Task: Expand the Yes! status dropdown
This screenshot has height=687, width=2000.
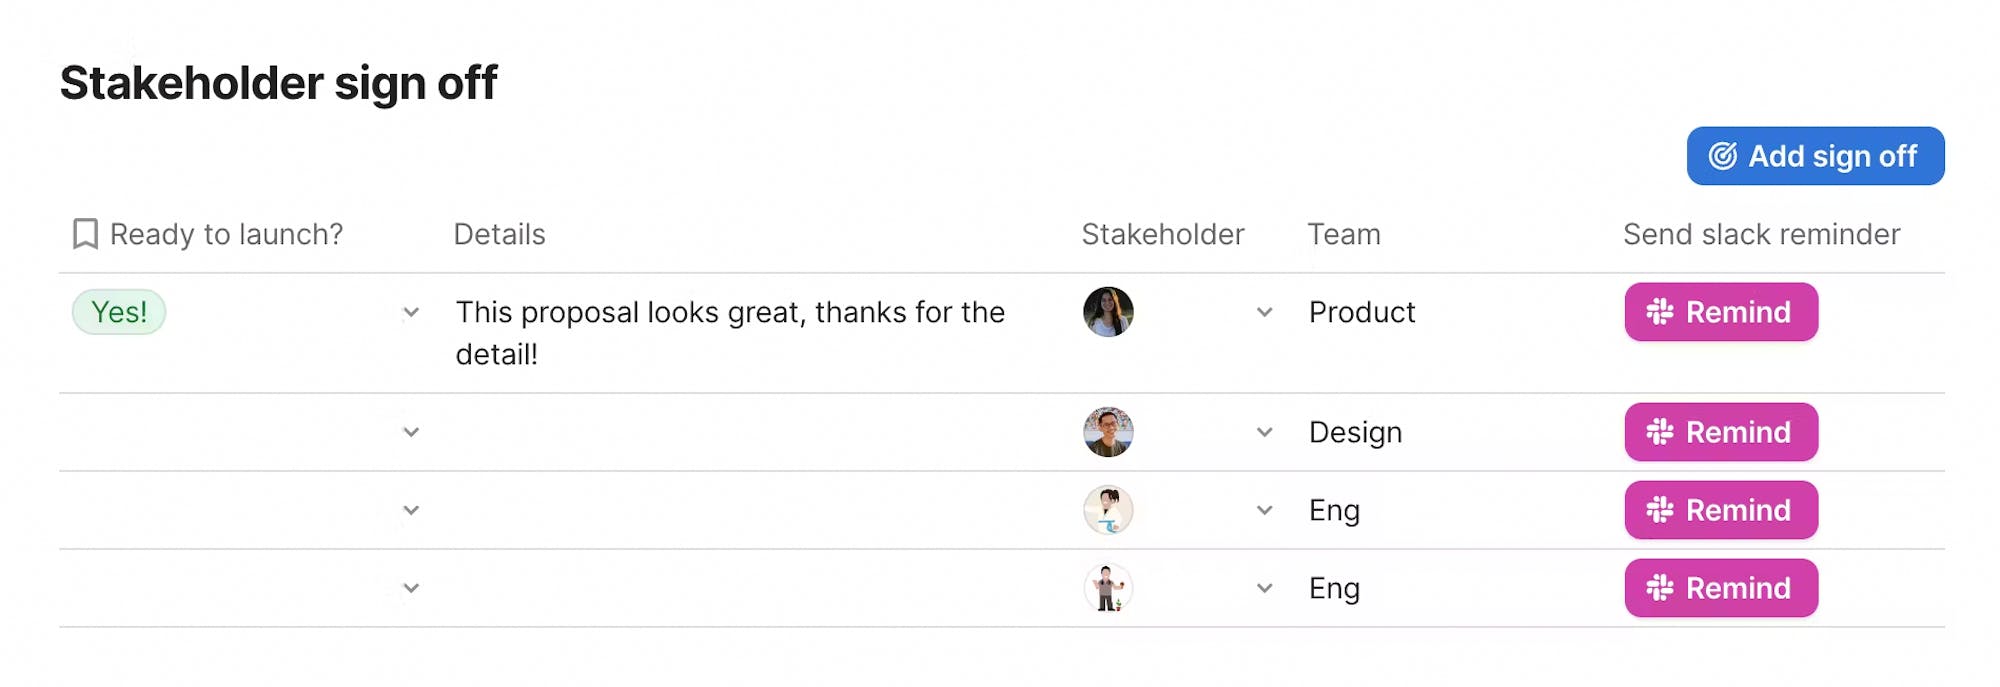Action: tap(411, 312)
